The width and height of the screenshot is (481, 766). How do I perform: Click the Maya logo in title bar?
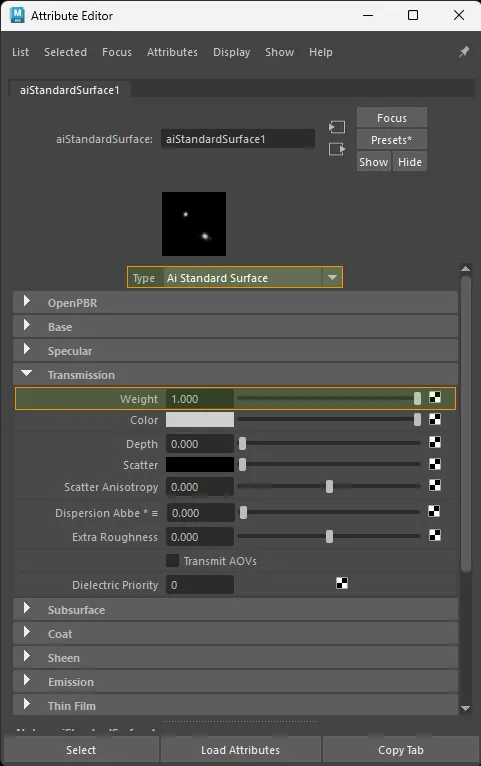click(x=17, y=15)
